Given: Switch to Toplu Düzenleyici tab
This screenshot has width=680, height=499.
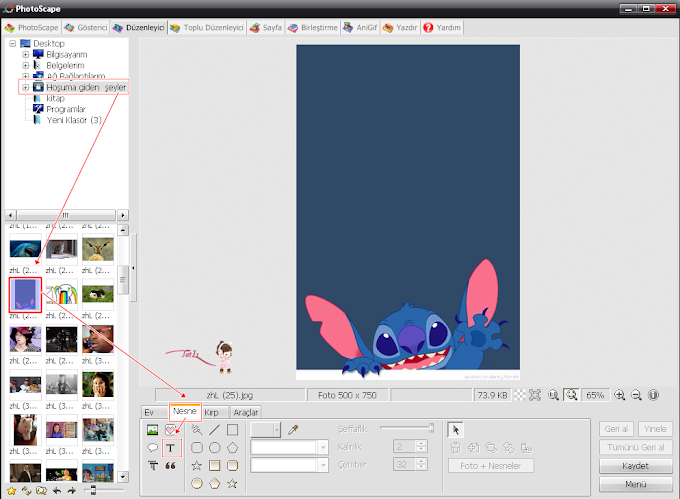Looking at the screenshot, I should (x=207, y=27).
